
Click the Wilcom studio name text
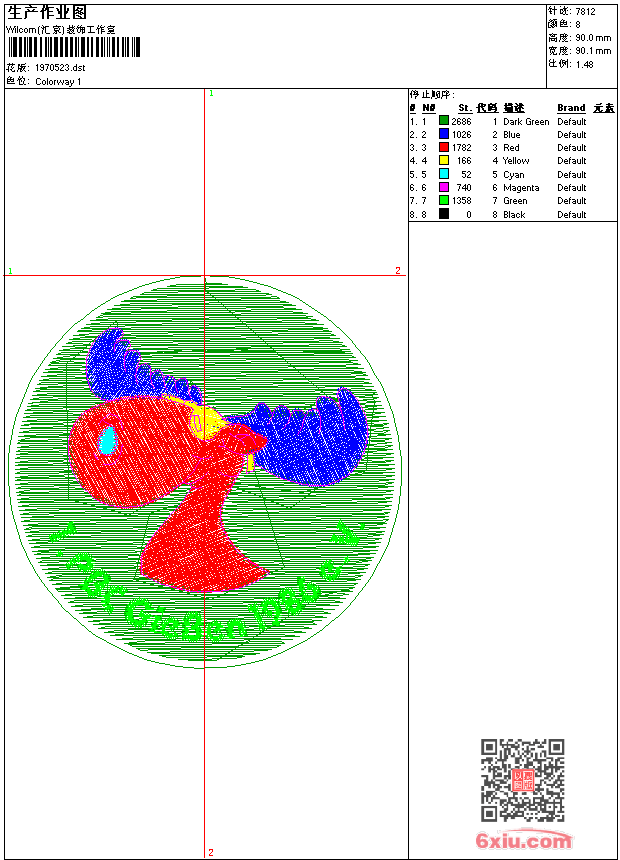tap(61, 30)
